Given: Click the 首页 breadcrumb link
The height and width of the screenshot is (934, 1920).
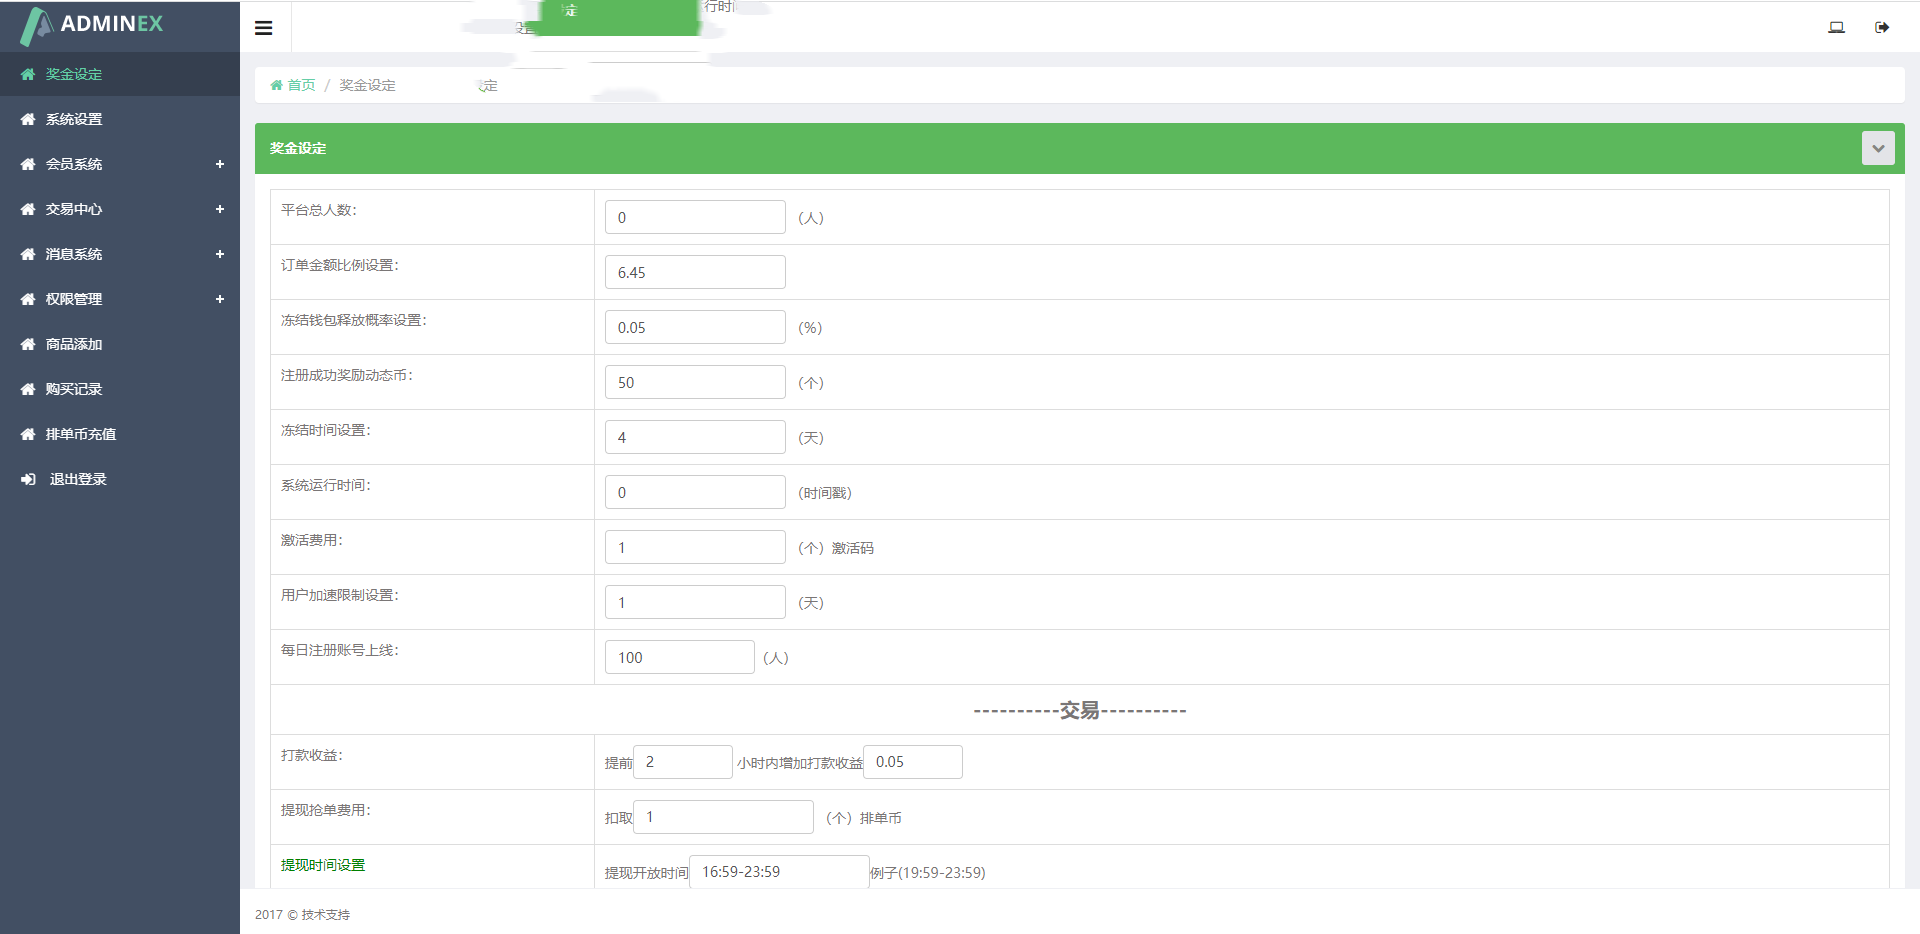Looking at the screenshot, I should 301,85.
